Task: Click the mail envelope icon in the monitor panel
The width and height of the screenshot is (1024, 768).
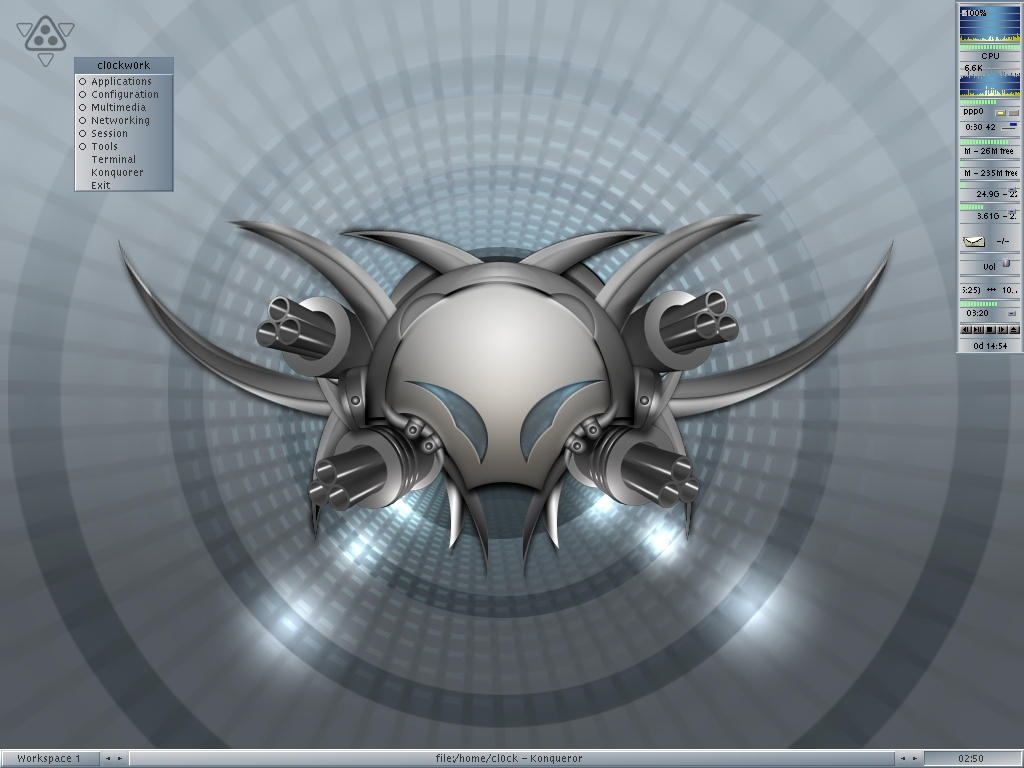Action: click(973, 241)
